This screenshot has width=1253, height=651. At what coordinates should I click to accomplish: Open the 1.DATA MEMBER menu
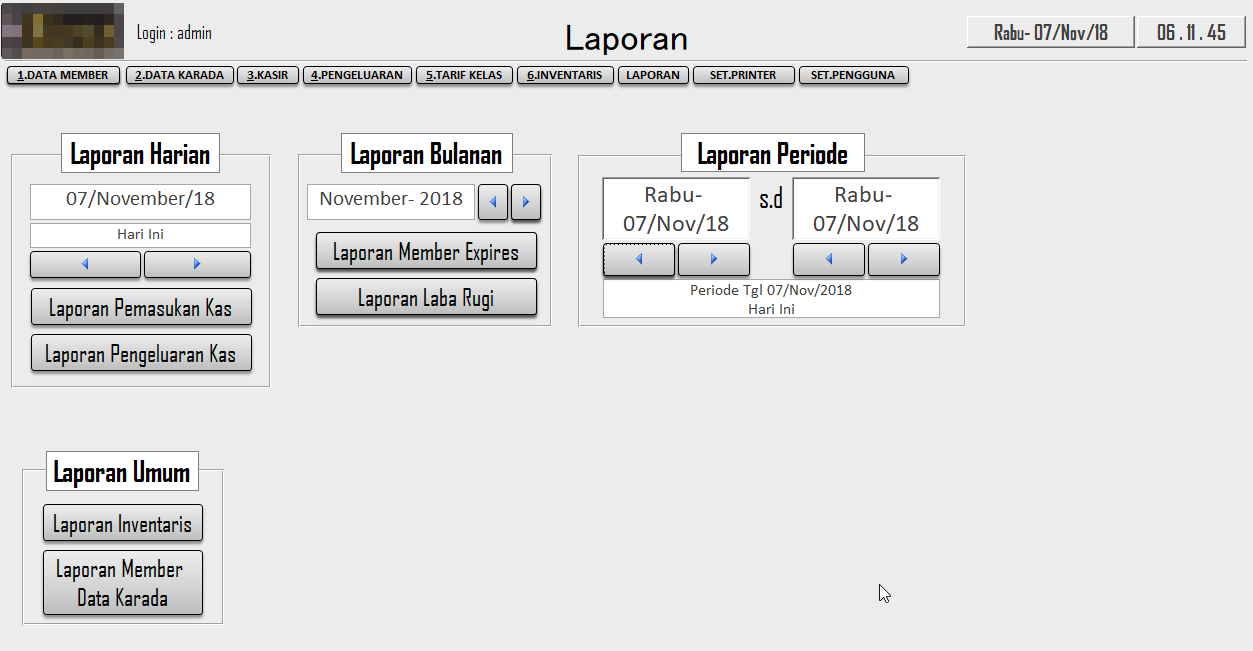point(63,75)
